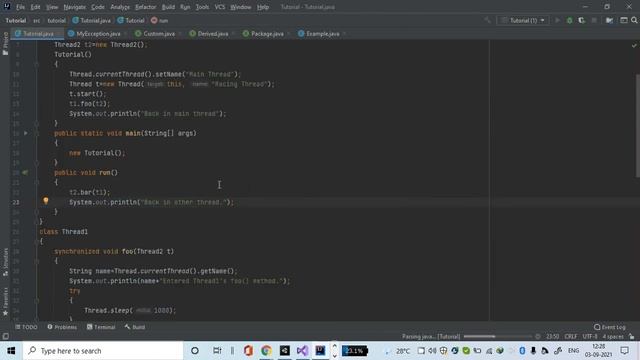Click the yellow intention light bulb
This screenshot has width=640, height=360.
point(46,201)
